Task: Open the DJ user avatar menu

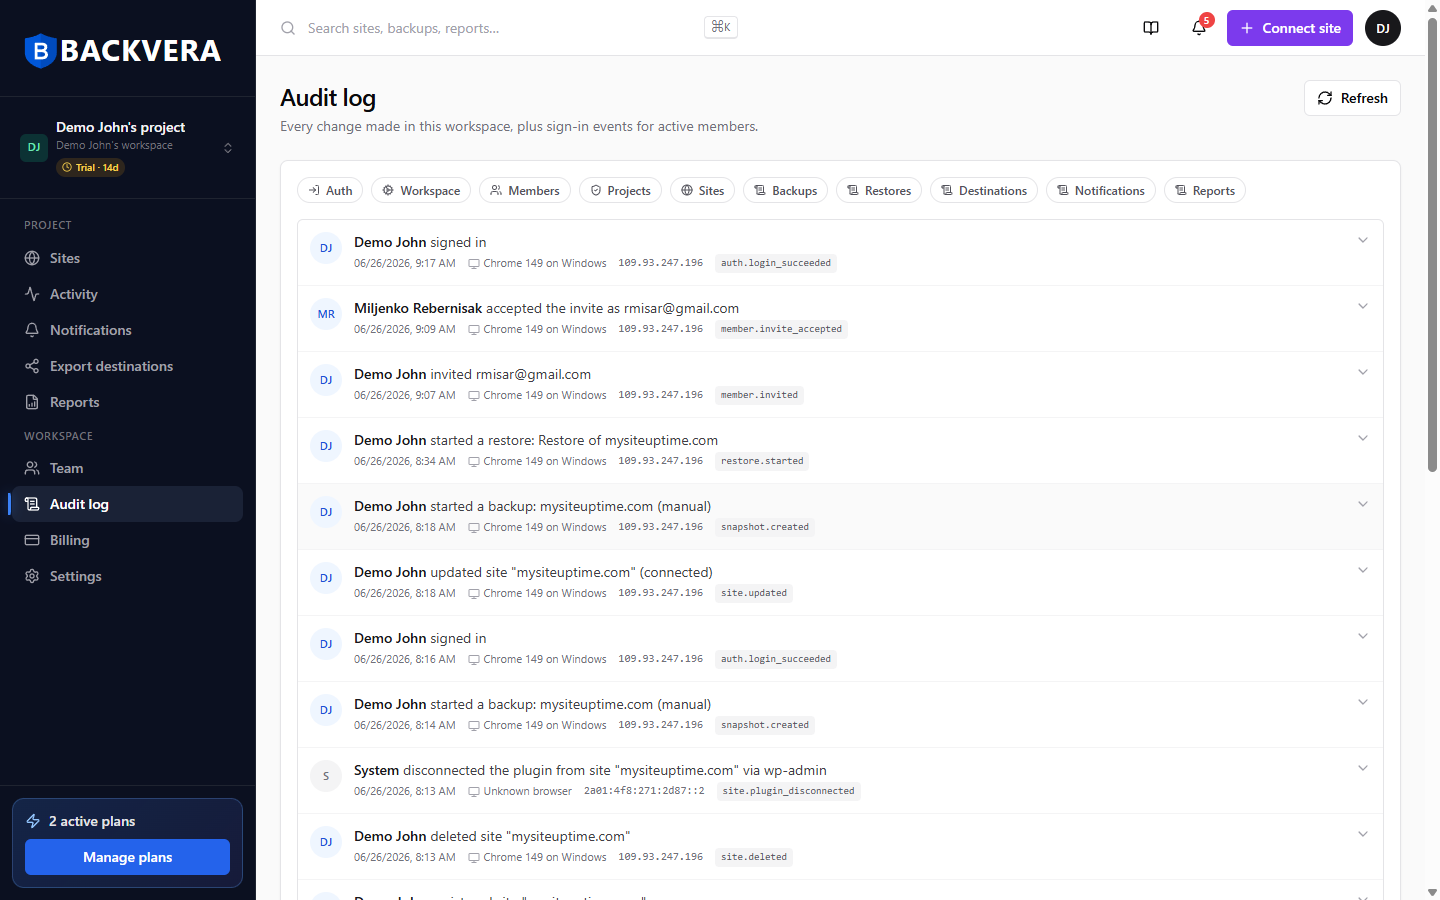Action: tap(1383, 28)
